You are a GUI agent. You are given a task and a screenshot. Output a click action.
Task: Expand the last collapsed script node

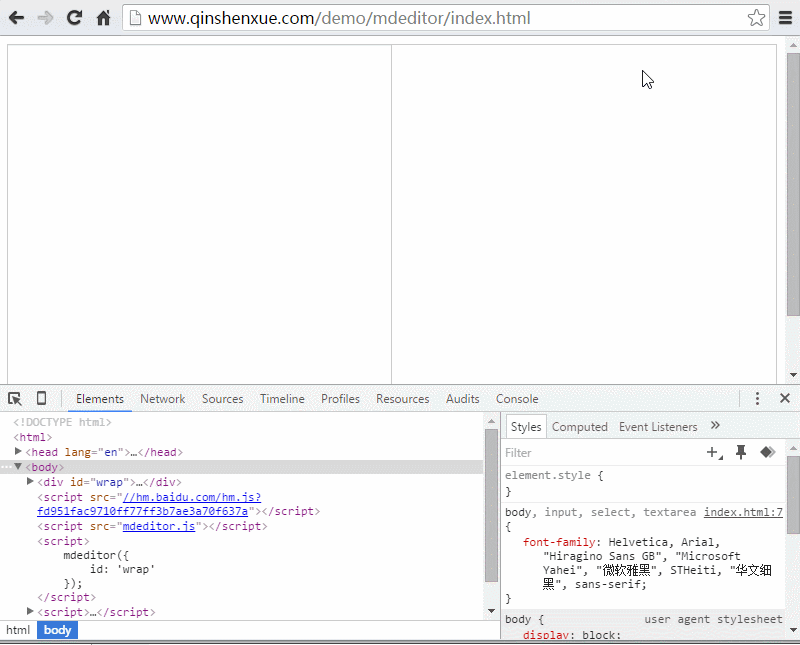pos(30,611)
